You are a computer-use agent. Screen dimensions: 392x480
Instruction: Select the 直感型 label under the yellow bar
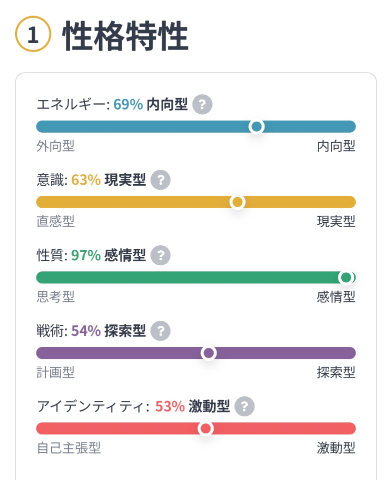[56, 221]
